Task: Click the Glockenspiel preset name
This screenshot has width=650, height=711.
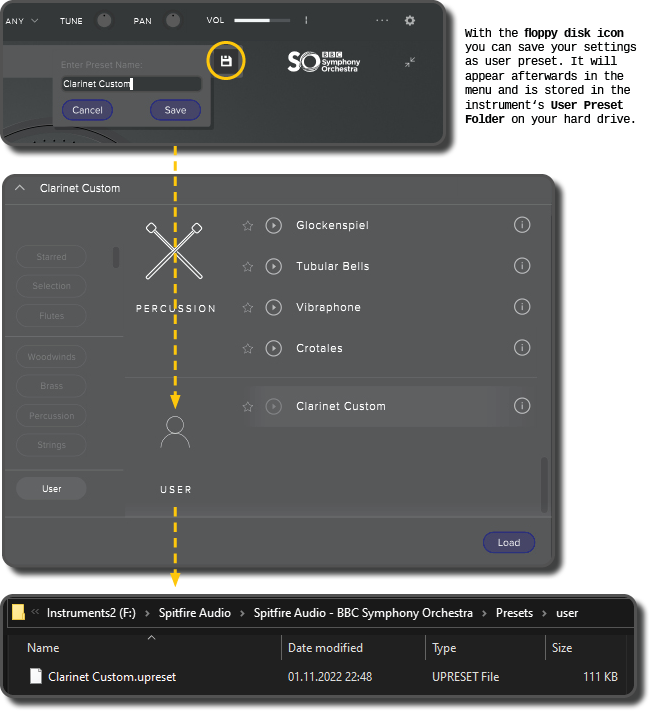Action: pos(332,225)
